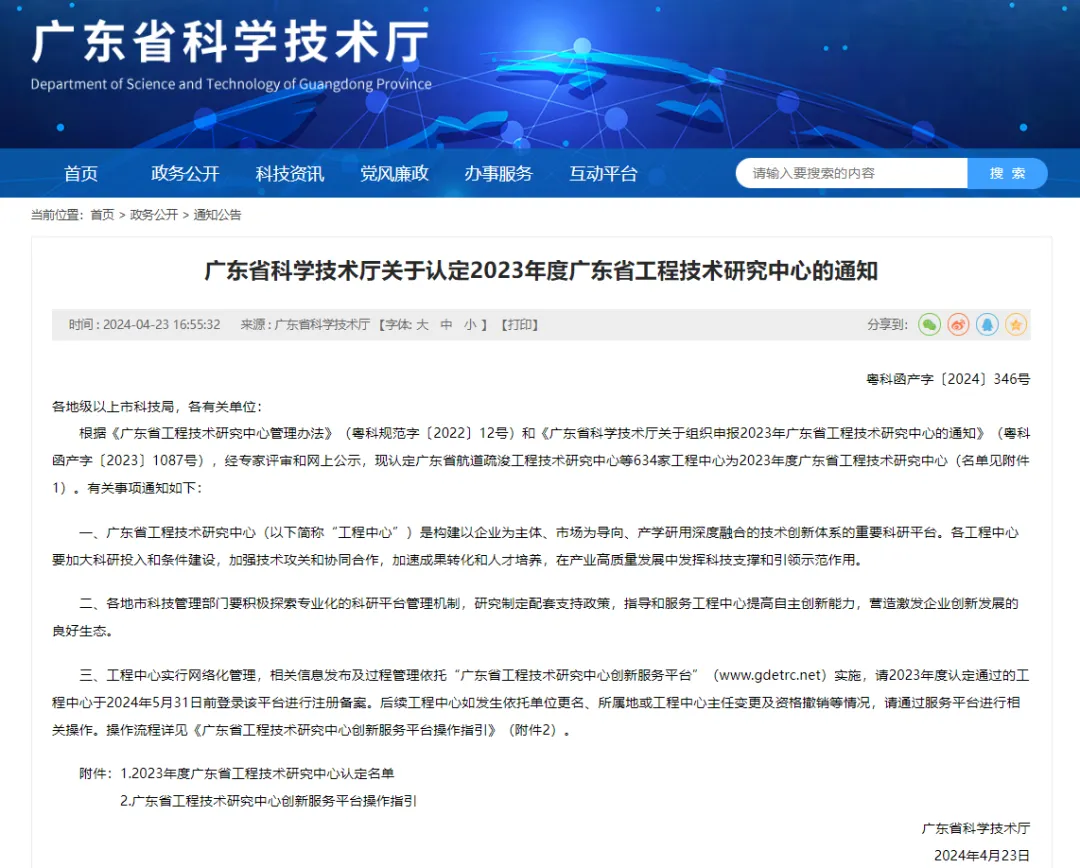Click the 搜索 search button

coord(1008,173)
